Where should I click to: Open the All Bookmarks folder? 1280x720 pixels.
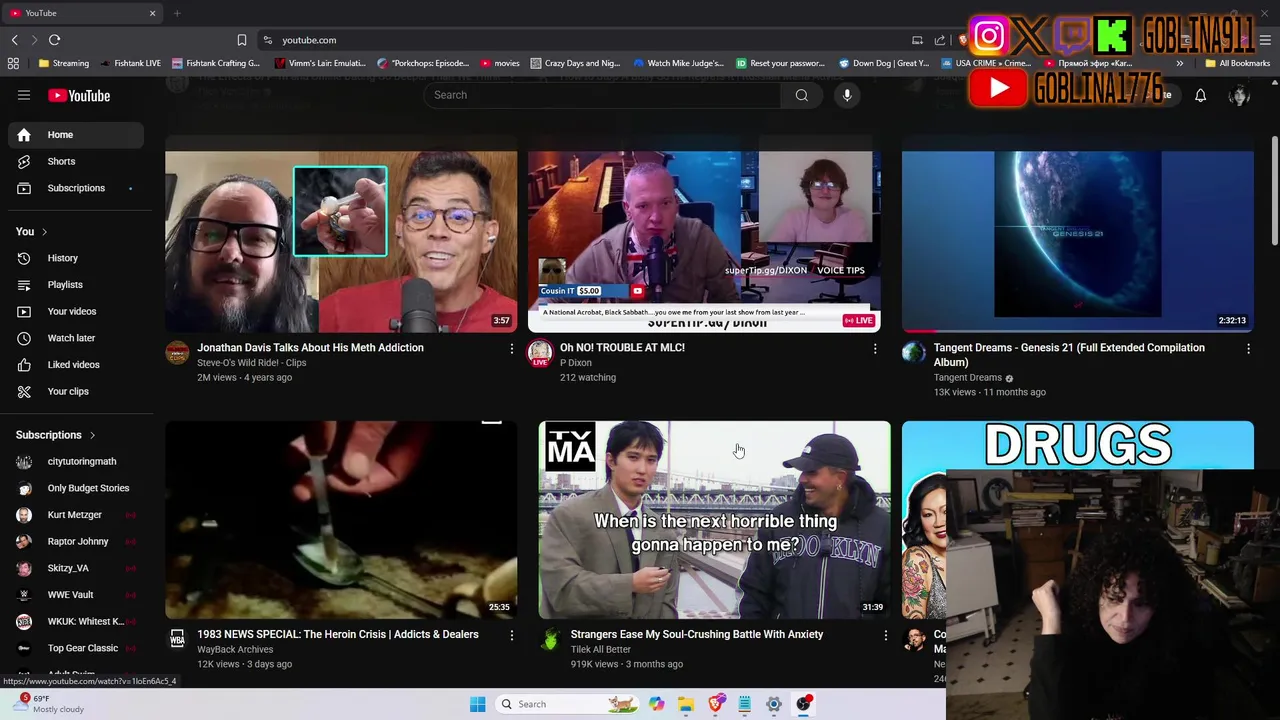click(x=1237, y=63)
